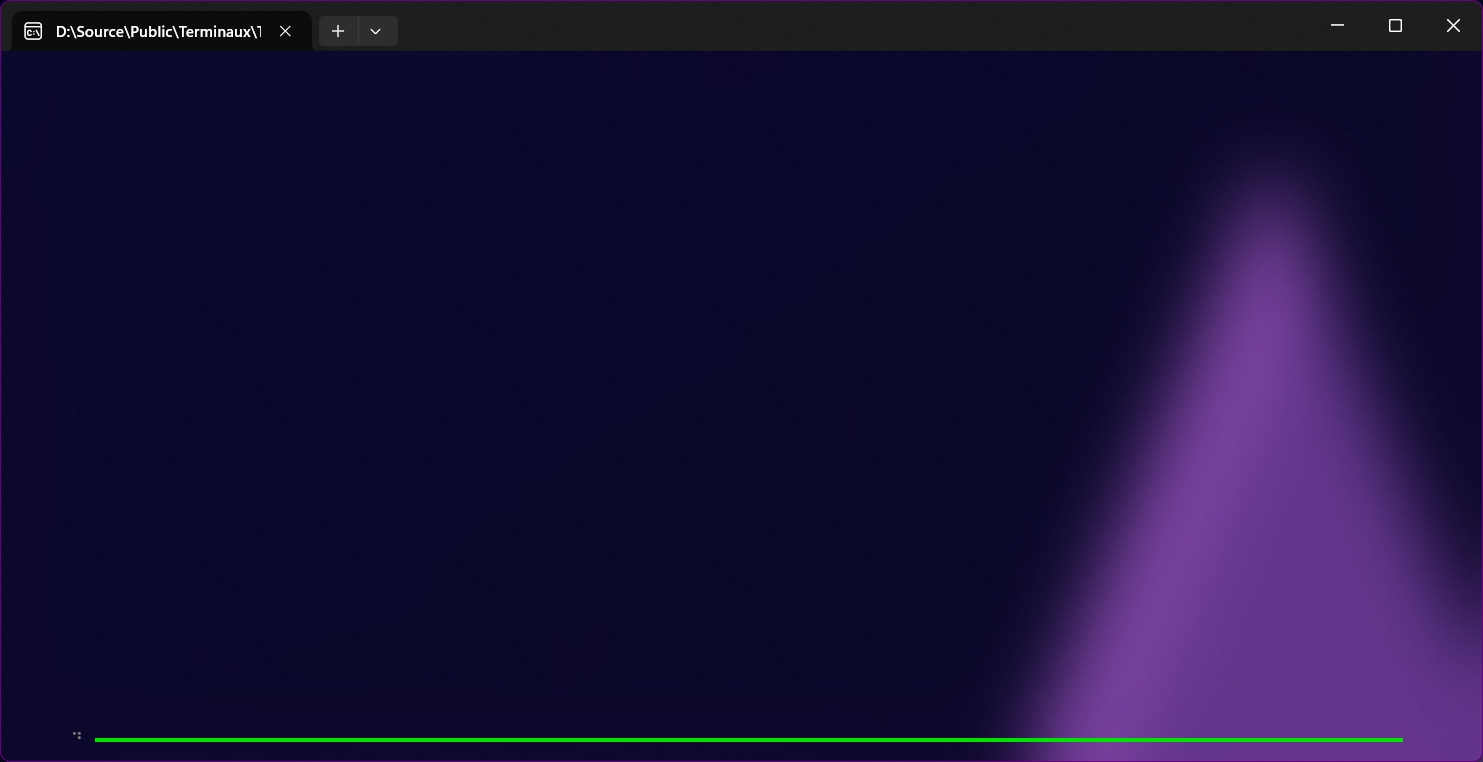1483x762 pixels.
Task: Click the left end of the green bar
Action: click(99, 740)
